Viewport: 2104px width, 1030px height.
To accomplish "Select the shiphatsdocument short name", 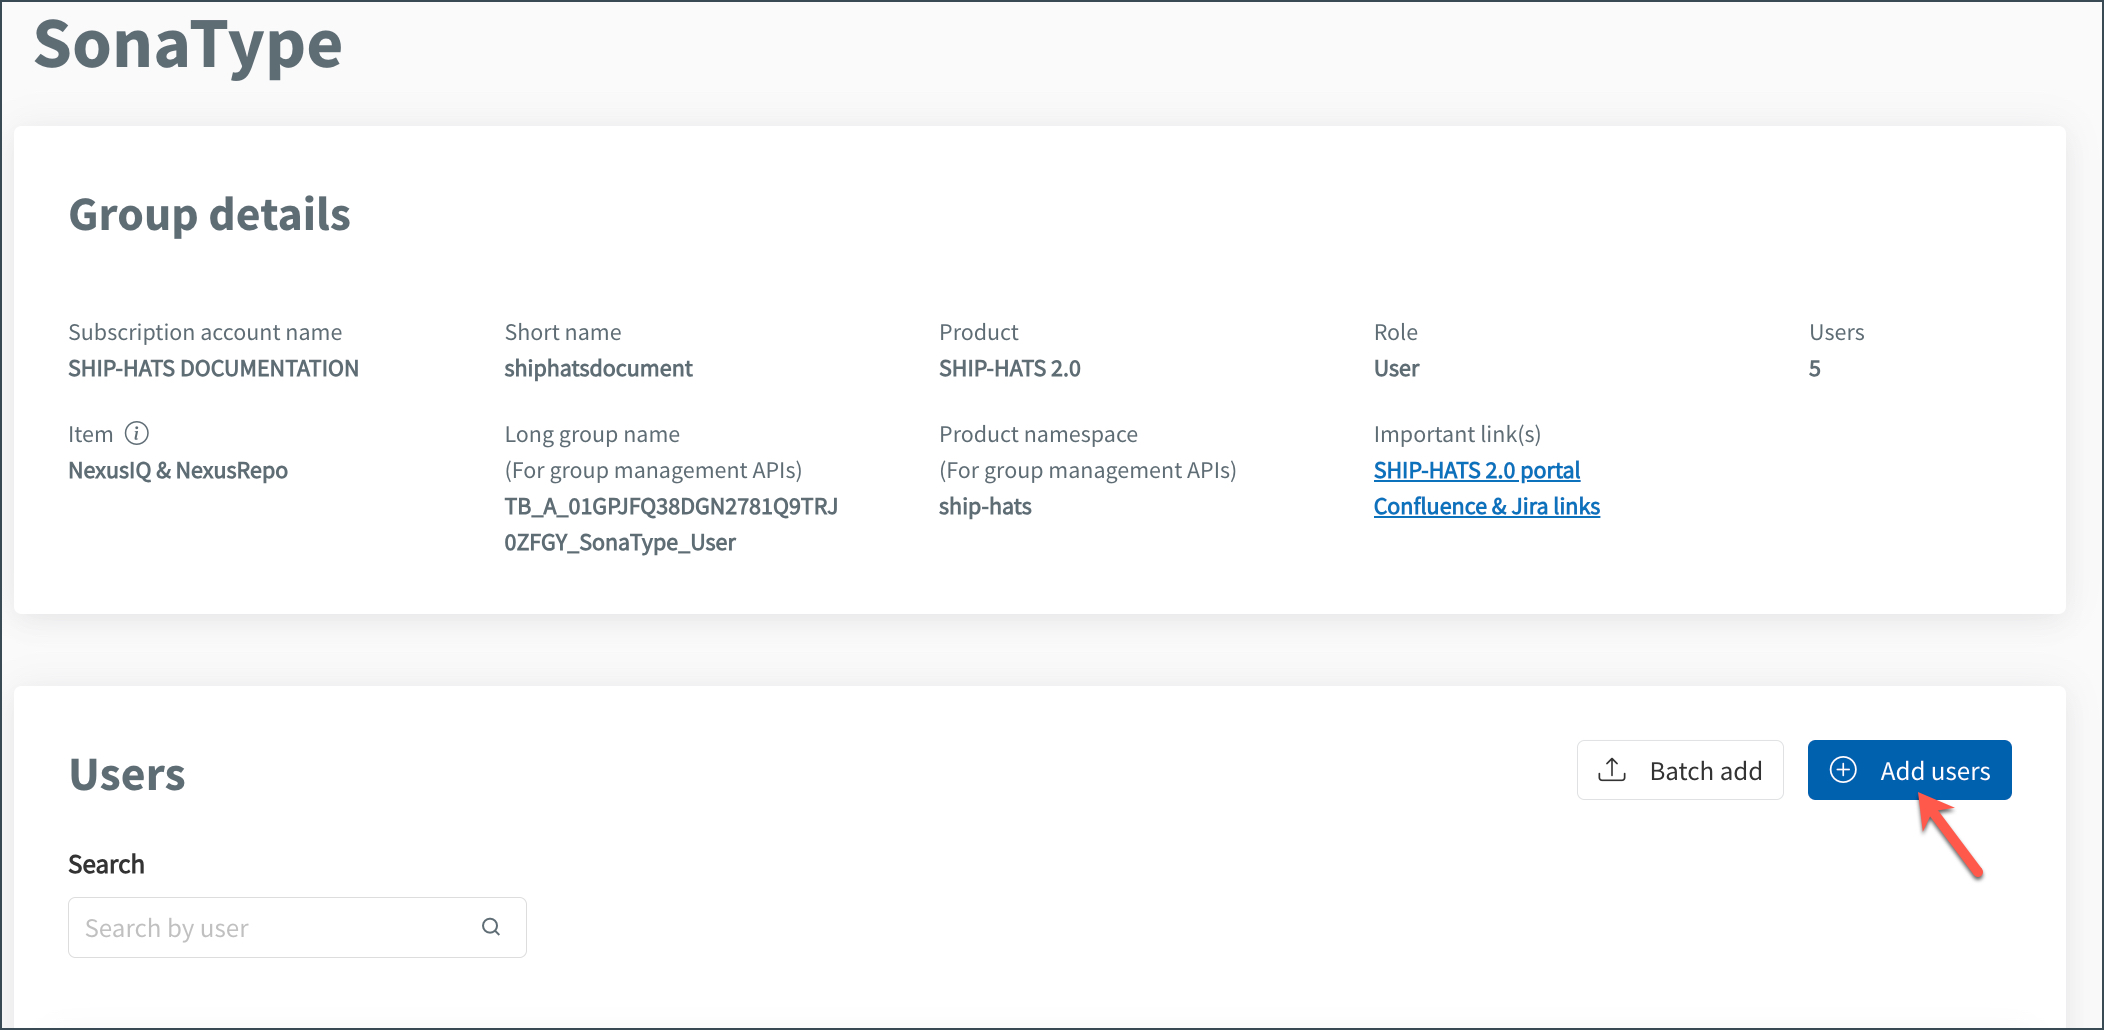I will pos(598,368).
